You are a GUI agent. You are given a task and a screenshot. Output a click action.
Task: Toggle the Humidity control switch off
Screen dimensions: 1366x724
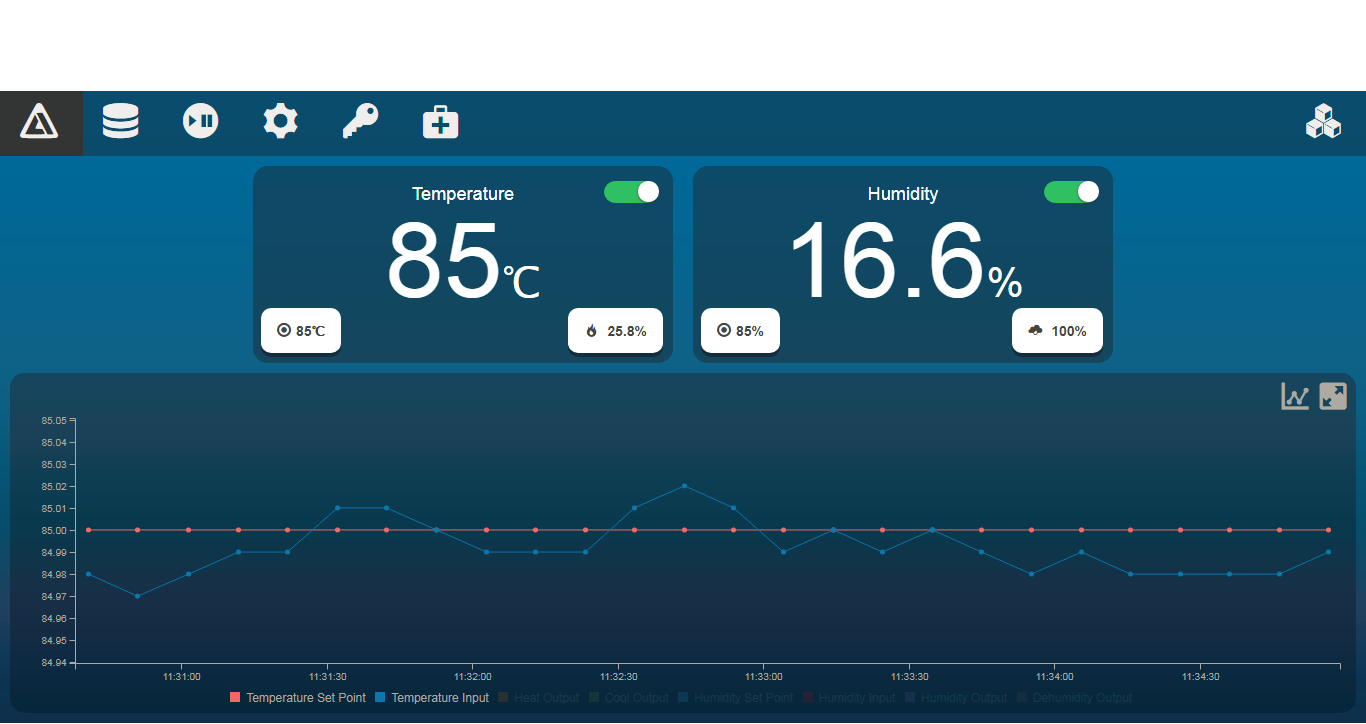pyautogui.click(x=1071, y=192)
